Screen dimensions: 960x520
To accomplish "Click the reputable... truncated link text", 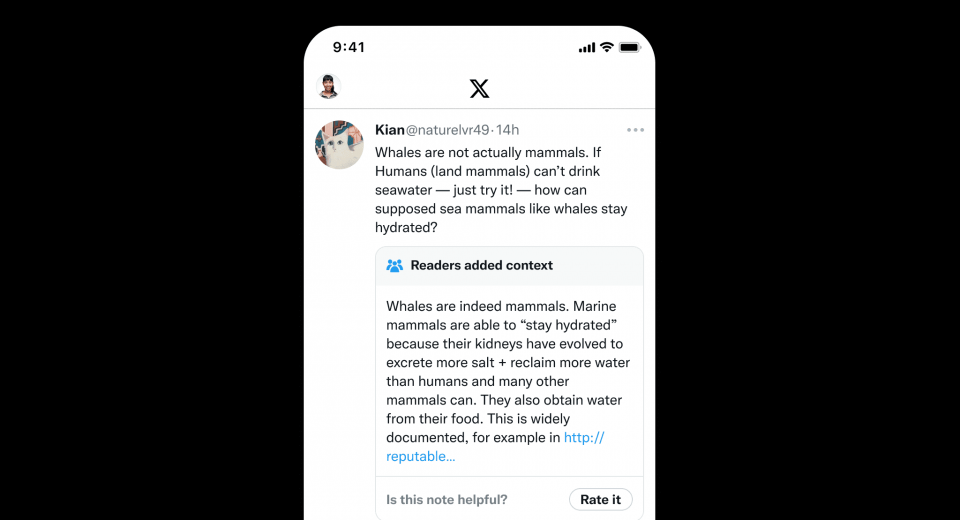I will [421, 456].
